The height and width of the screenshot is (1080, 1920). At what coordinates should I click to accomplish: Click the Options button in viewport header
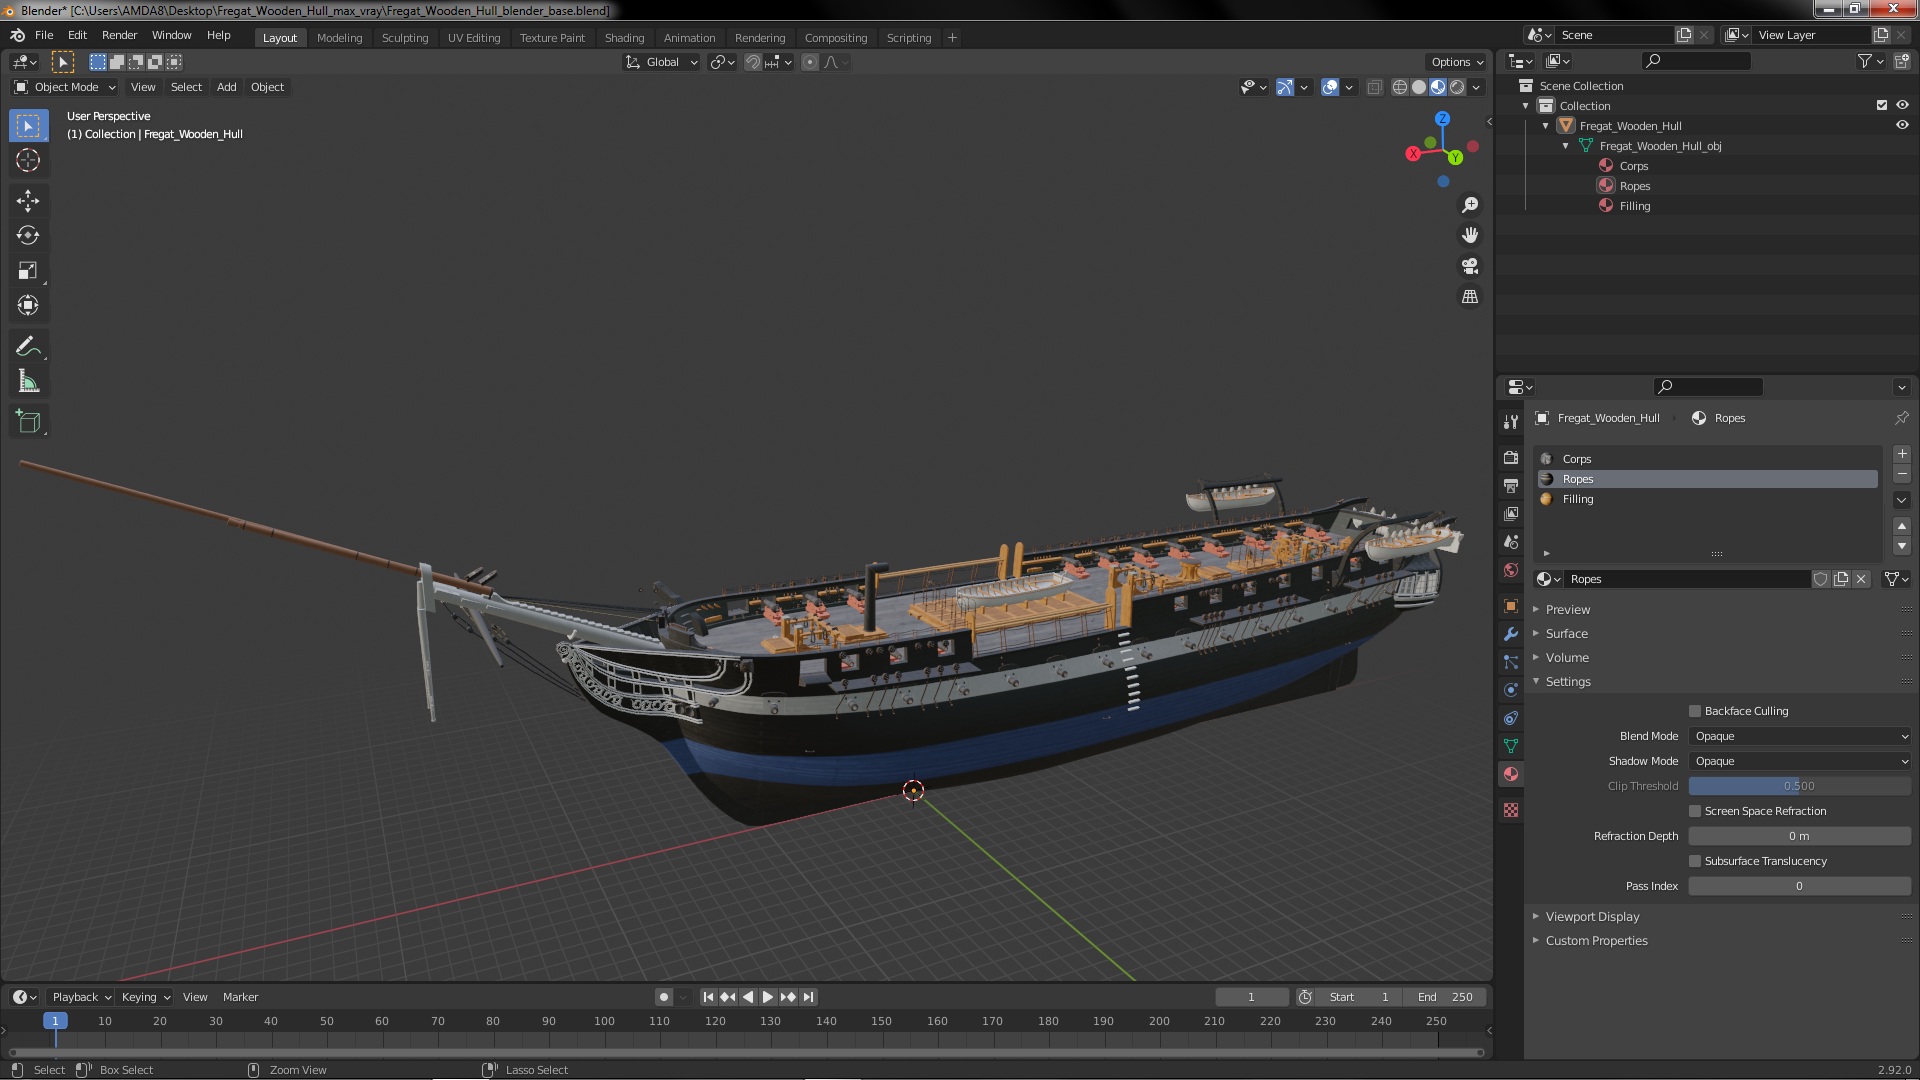coord(1456,62)
